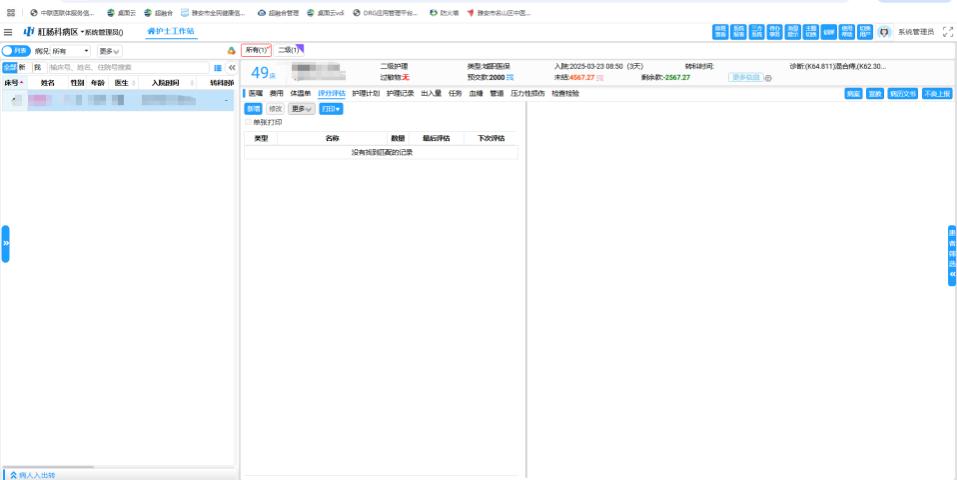
Task: Open the 病况 所有 dropdown
Action: pos(70,51)
